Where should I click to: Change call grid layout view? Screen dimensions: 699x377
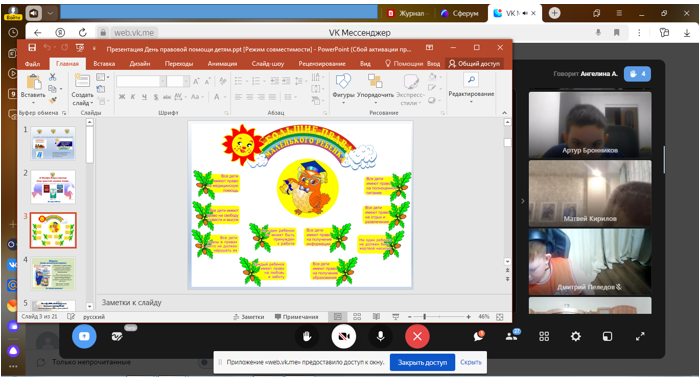(544, 336)
